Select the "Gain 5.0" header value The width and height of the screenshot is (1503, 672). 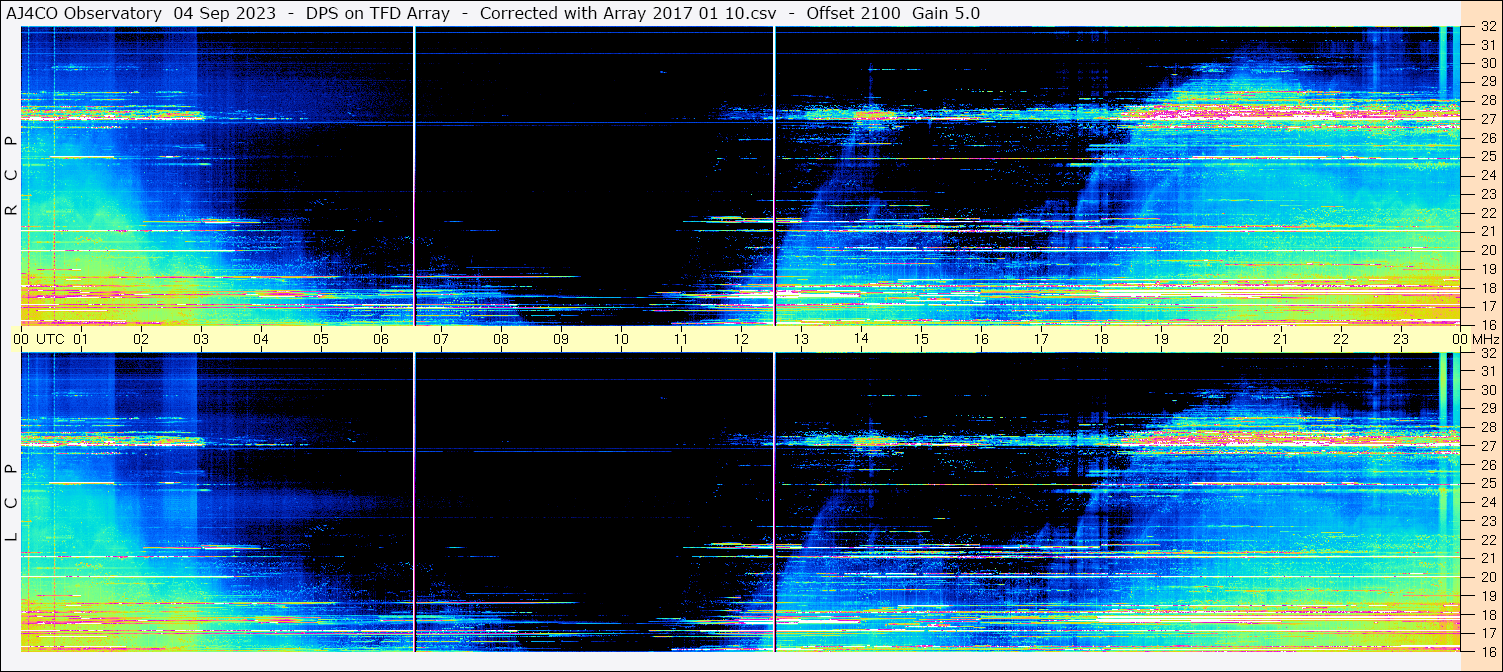tap(946, 13)
